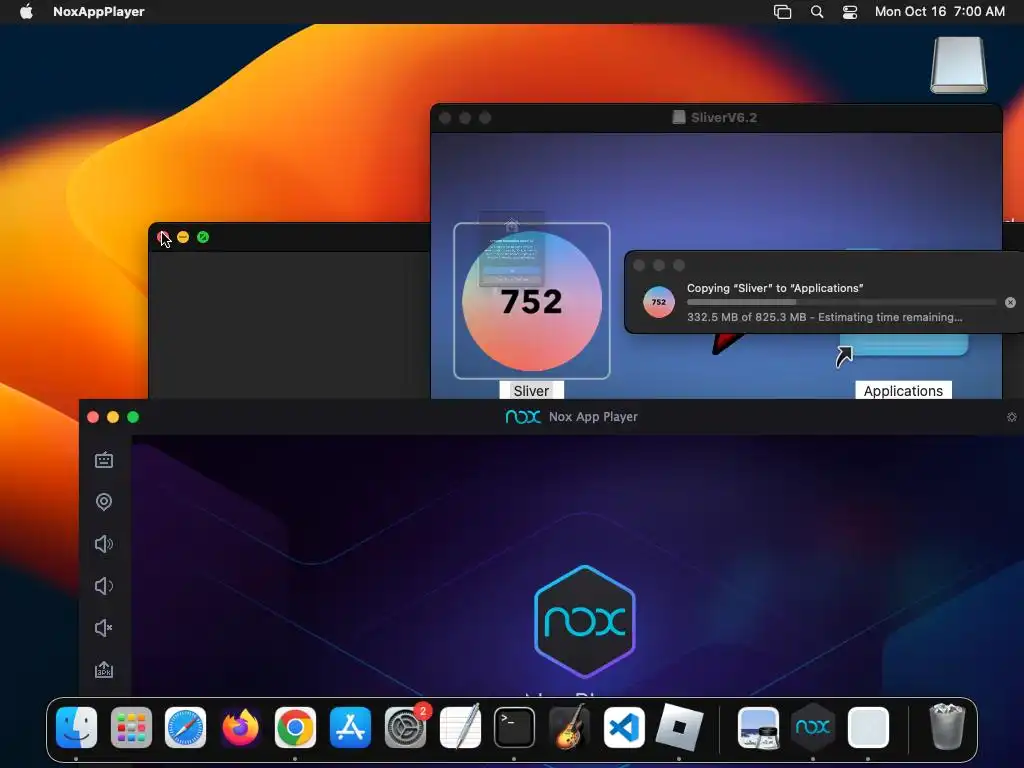The width and height of the screenshot is (1024, 768).
Task: Click the Stage Manager windows icon in menu bar
Action: pos(782,11)
